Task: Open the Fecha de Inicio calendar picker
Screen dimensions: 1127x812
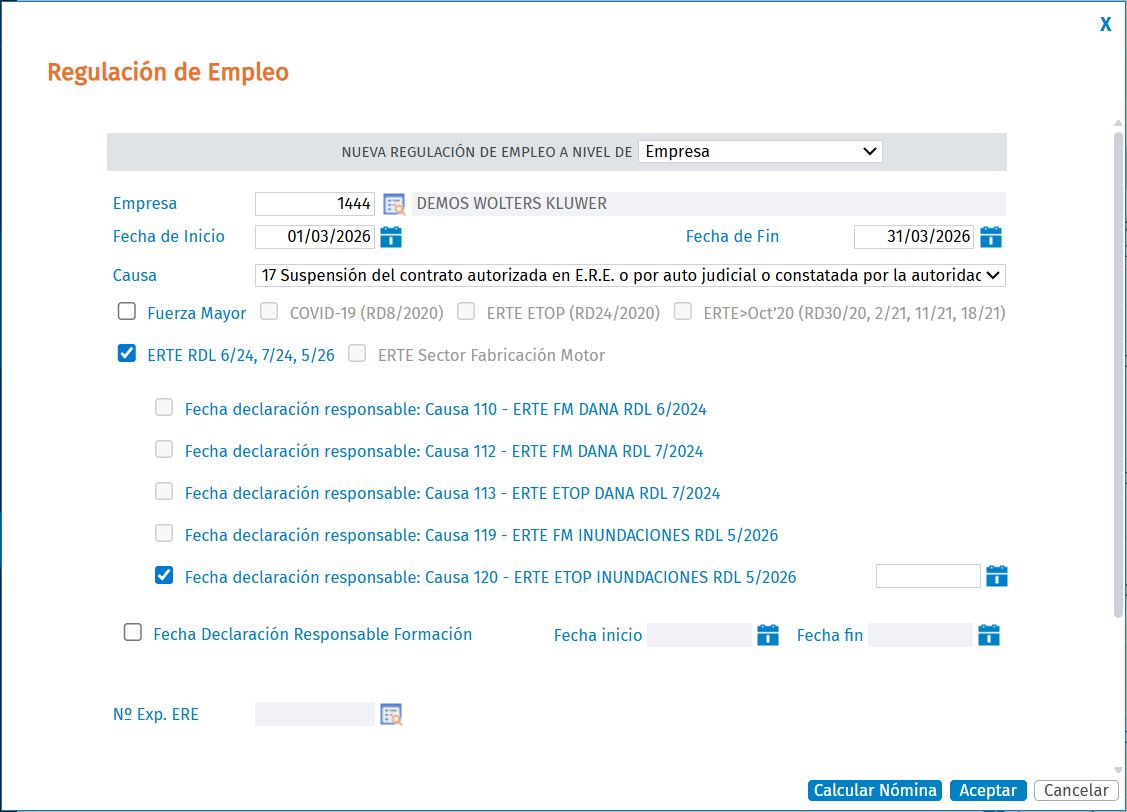Action: [x=391, y=236]
